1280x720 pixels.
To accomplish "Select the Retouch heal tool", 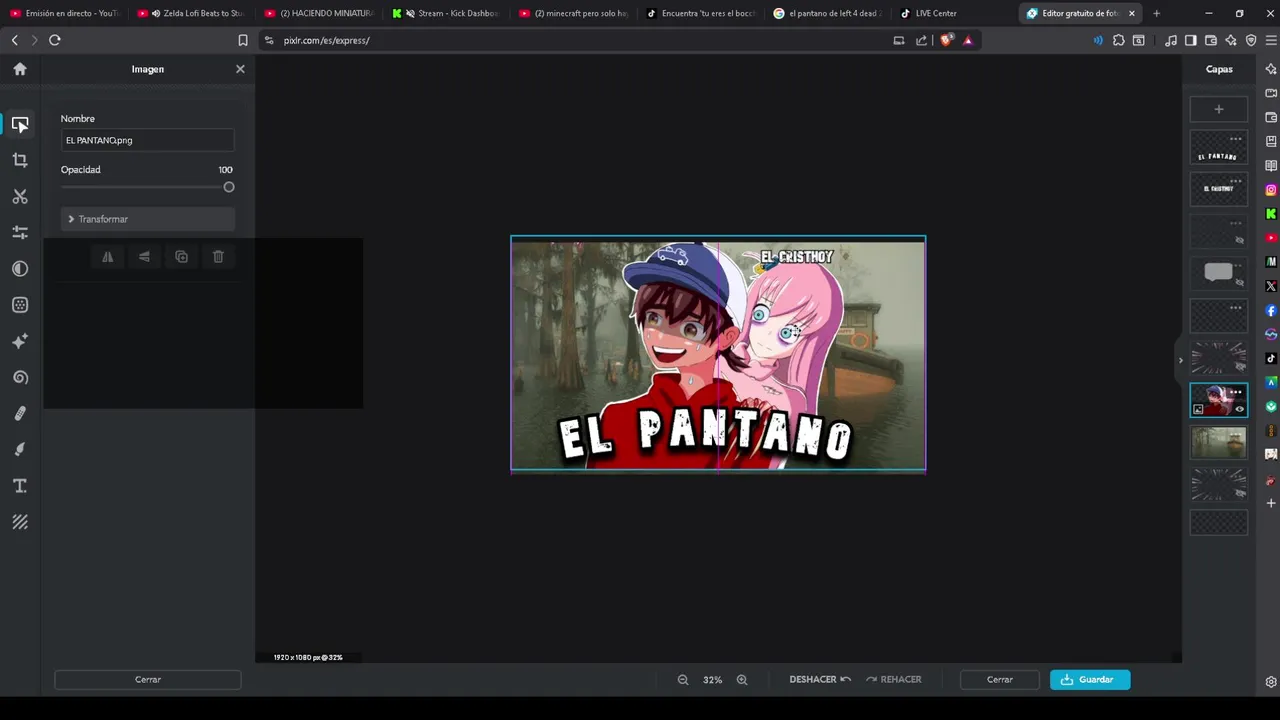I will (x=20, y=413).
